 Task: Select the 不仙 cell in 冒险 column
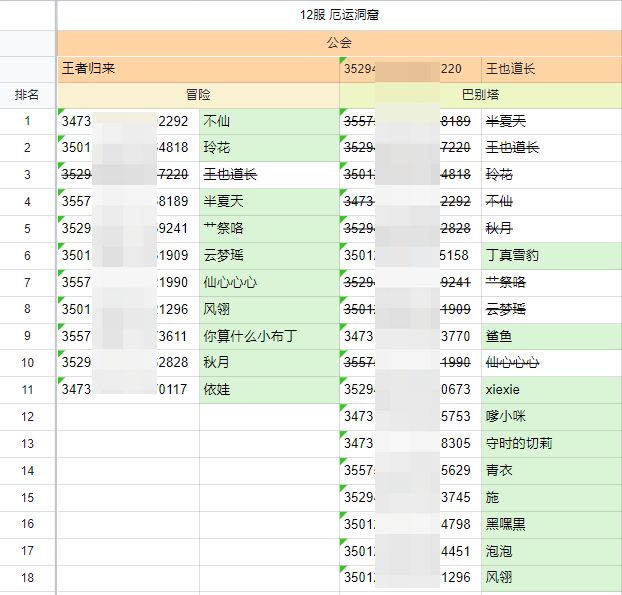point(269,121)
